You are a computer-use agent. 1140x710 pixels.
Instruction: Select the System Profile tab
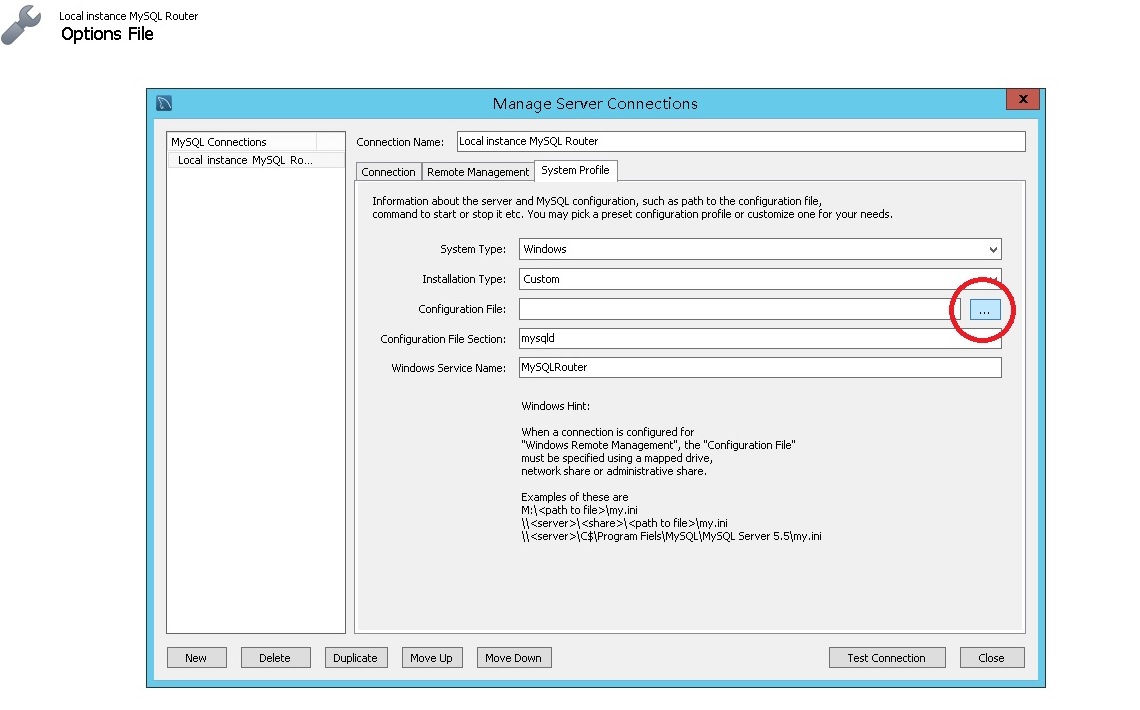click(x=576, y=170)
